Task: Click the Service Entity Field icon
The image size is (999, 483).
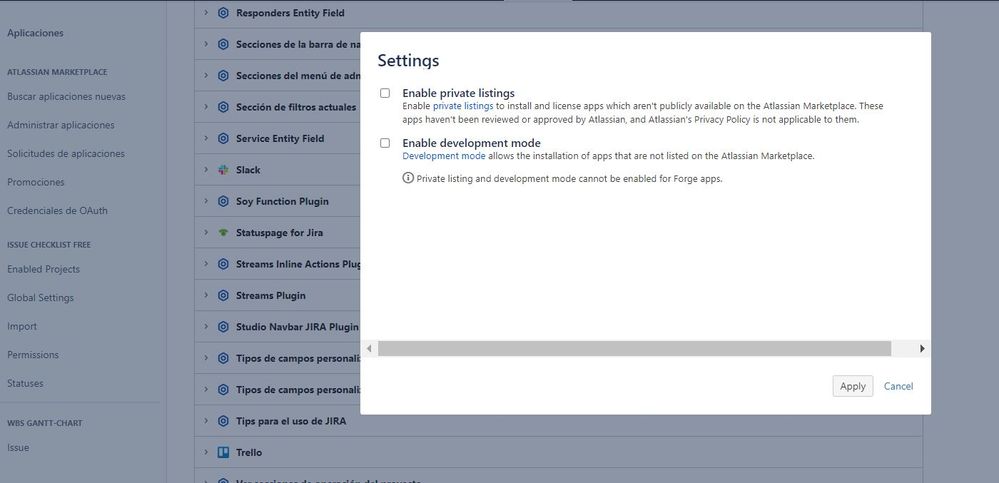Action: (223, 138)
